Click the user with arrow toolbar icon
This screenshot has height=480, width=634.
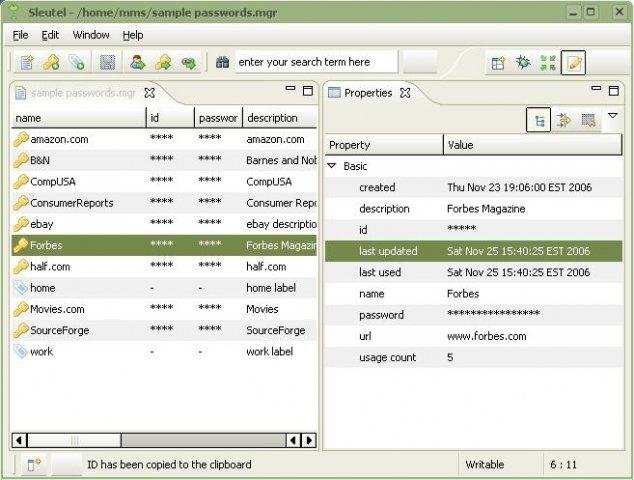137,63
